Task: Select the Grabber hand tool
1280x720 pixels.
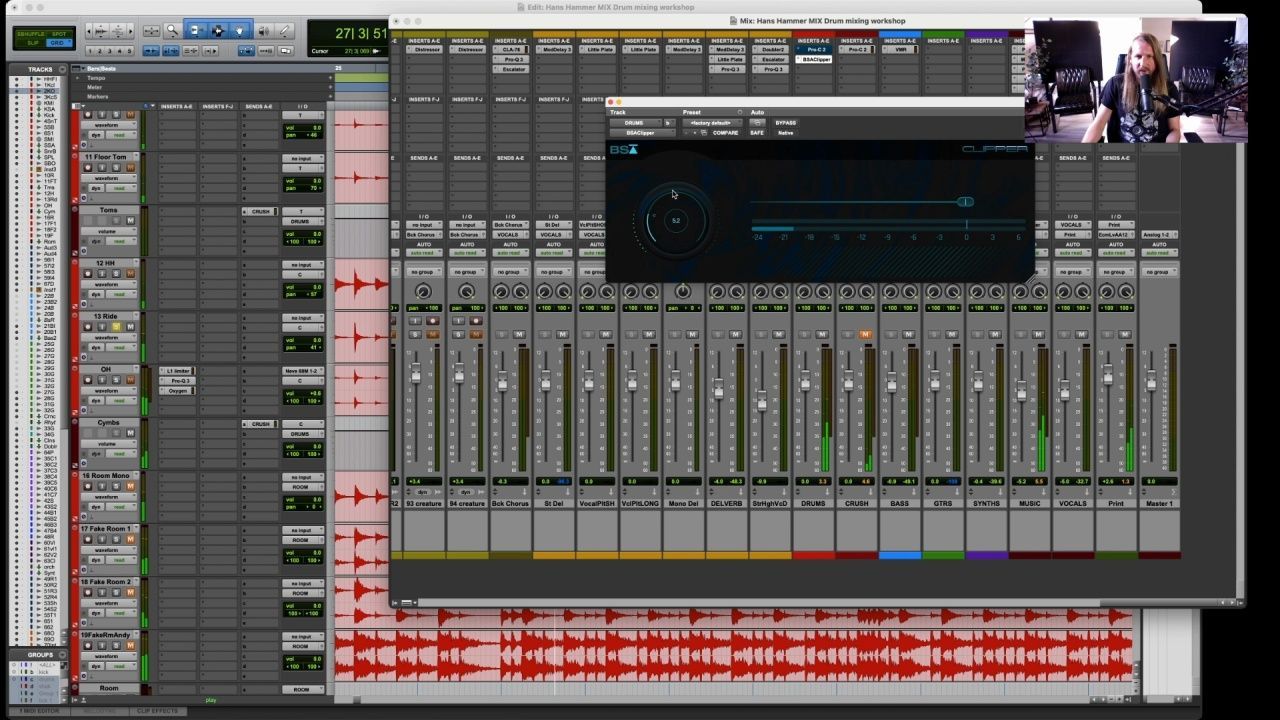Action: 239,31
